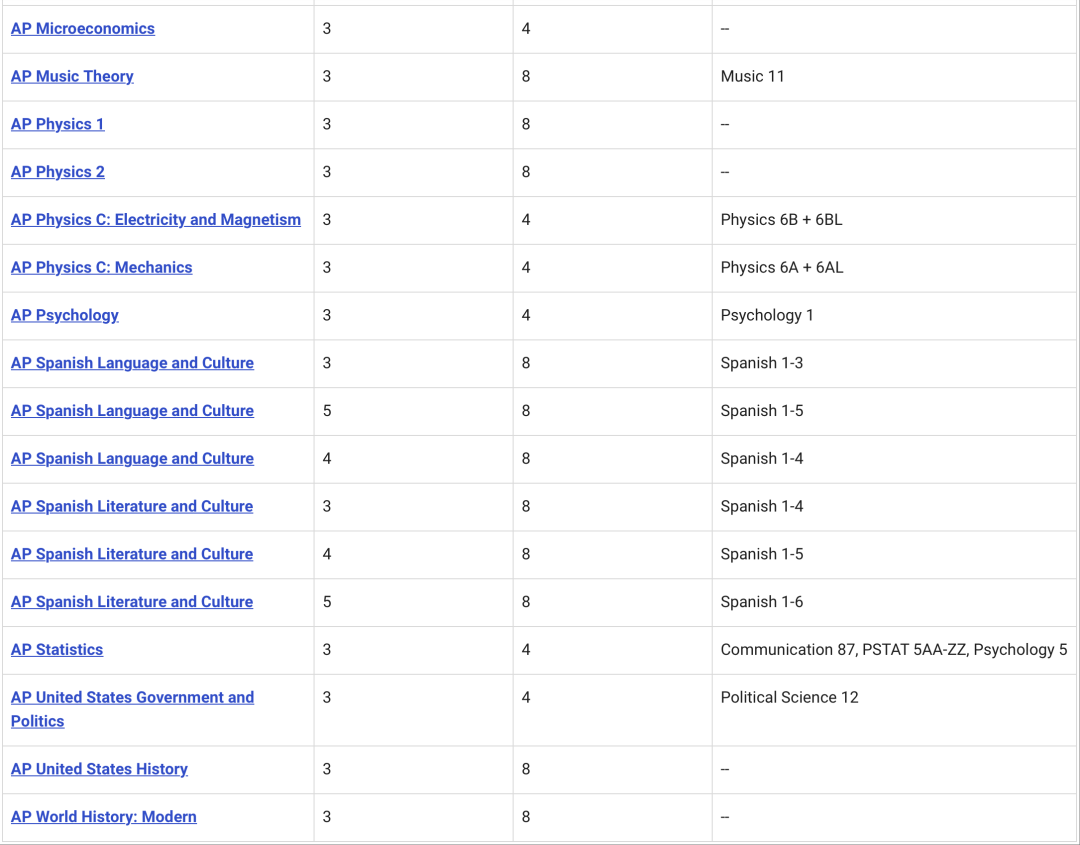This screenshot has width=1080, height=845.
Task: Open the AP United States History link
Action: pos(99,769)
